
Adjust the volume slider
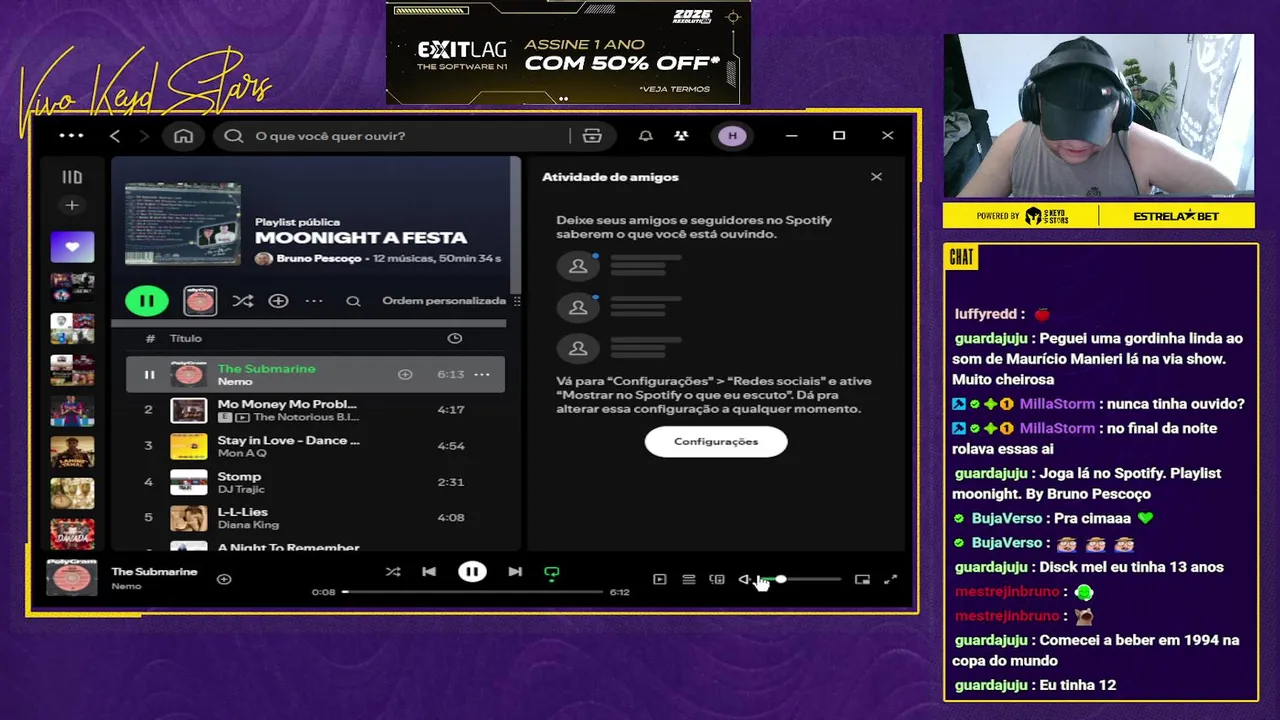[800, 579]
